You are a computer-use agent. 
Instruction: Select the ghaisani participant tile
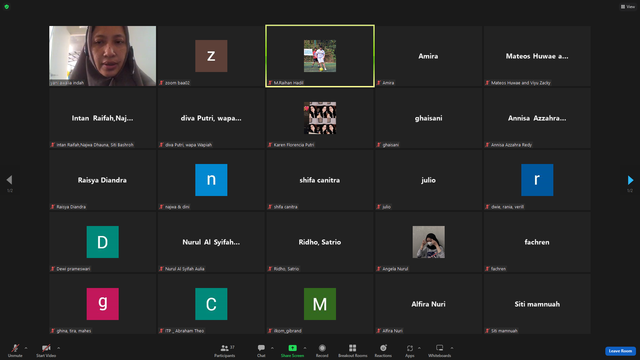[x=428, y=118]
